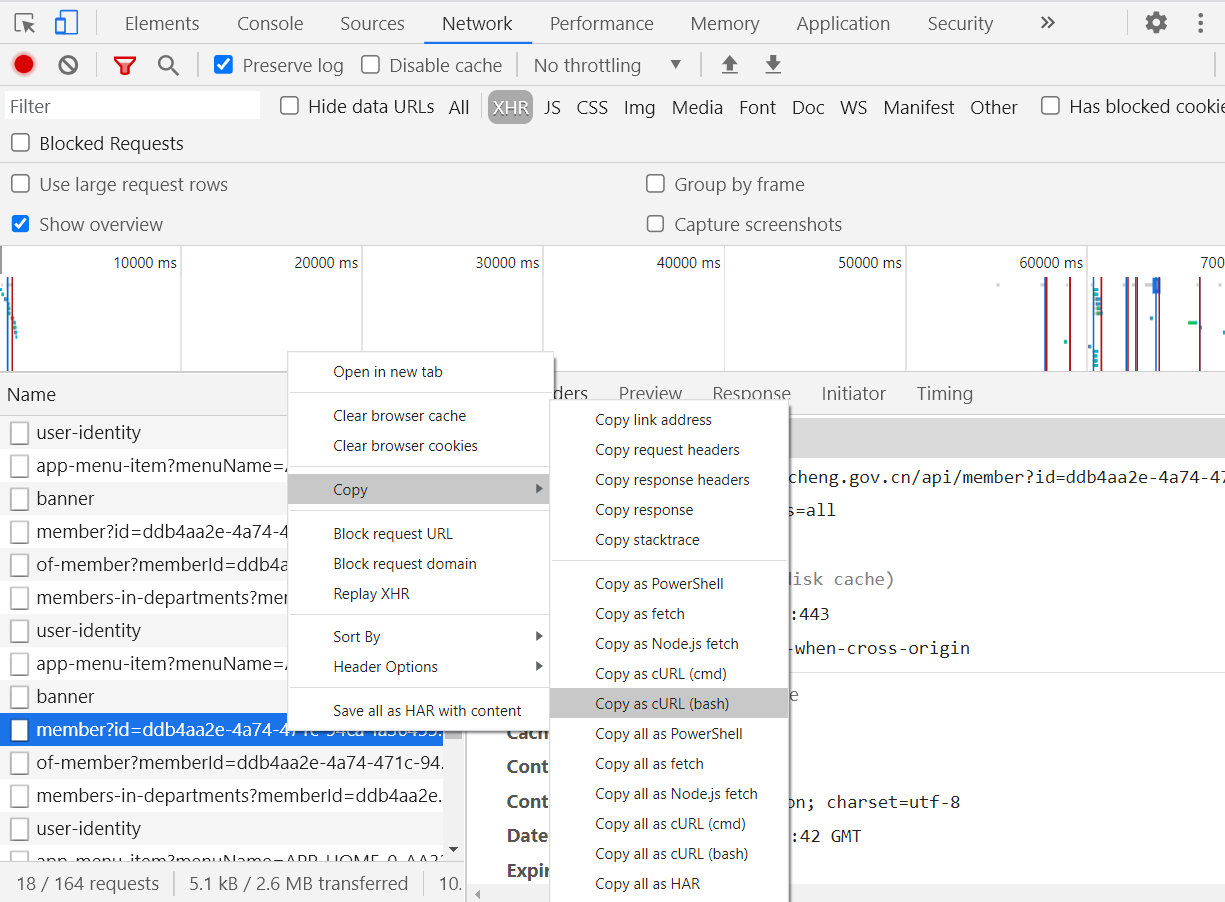Image resolution: width=1225 pixels, height=902 pixels.
Task: Uncheck the Preserve log checkbox
Action: pos(224,65)
